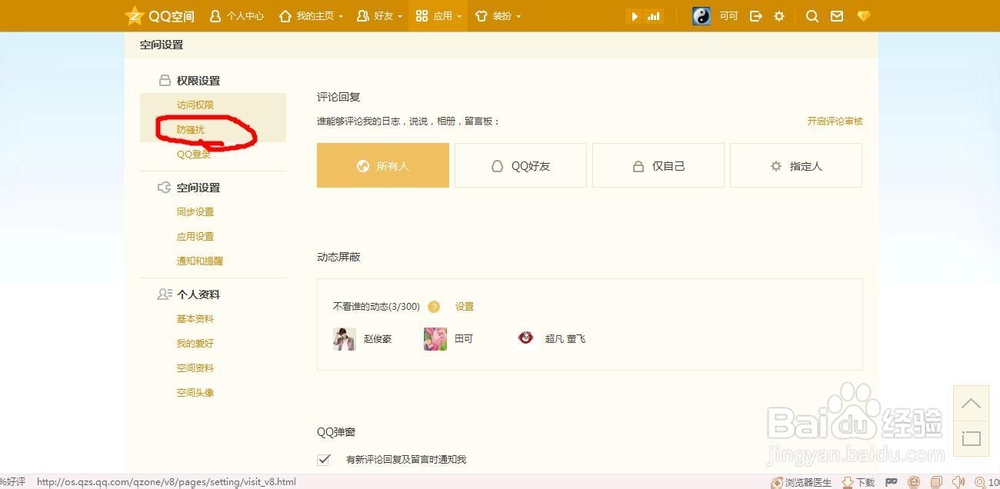Click 超凡 蕾飞's avatar icon
This screenshot has height=489, width=1000.
(x=526, y=339)
